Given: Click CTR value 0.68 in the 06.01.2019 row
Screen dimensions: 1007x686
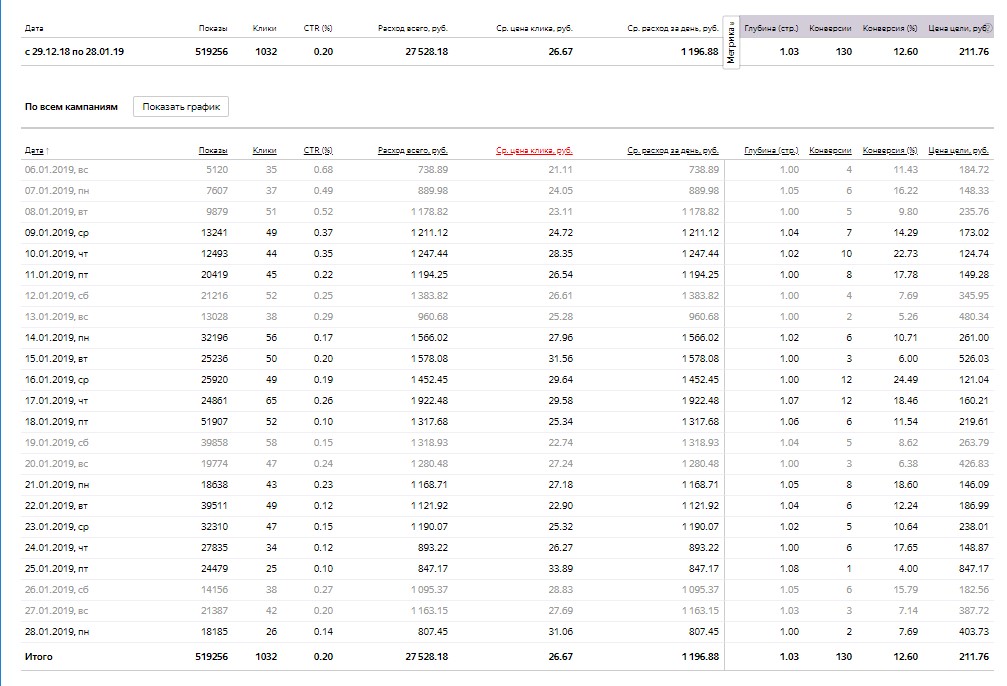Looking at the screenshot, I should click(x=323, y=170).
